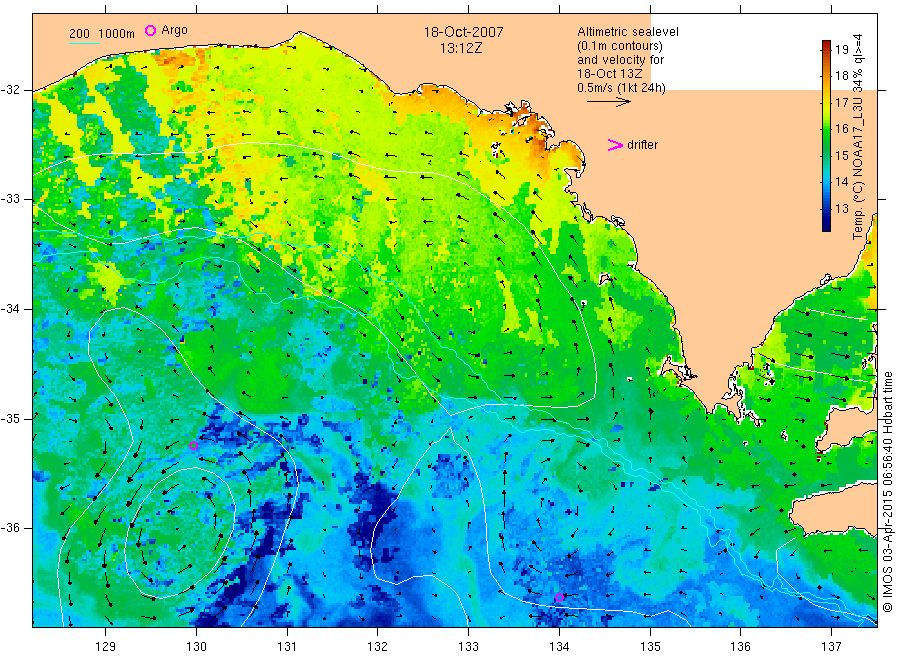Click the 'and velocity for' text line
Screen dimensions: 900x660
tap(620, 60)
